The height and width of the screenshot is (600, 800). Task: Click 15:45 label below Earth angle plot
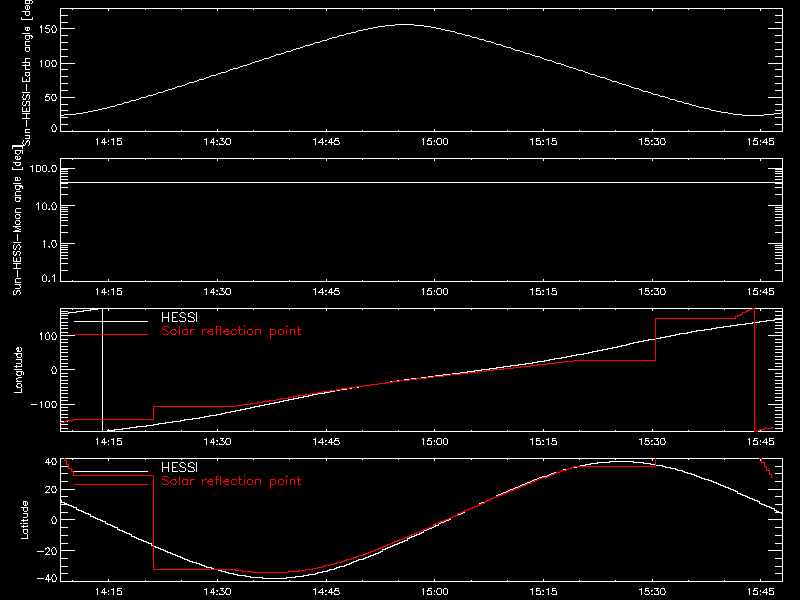pos(761,142)
